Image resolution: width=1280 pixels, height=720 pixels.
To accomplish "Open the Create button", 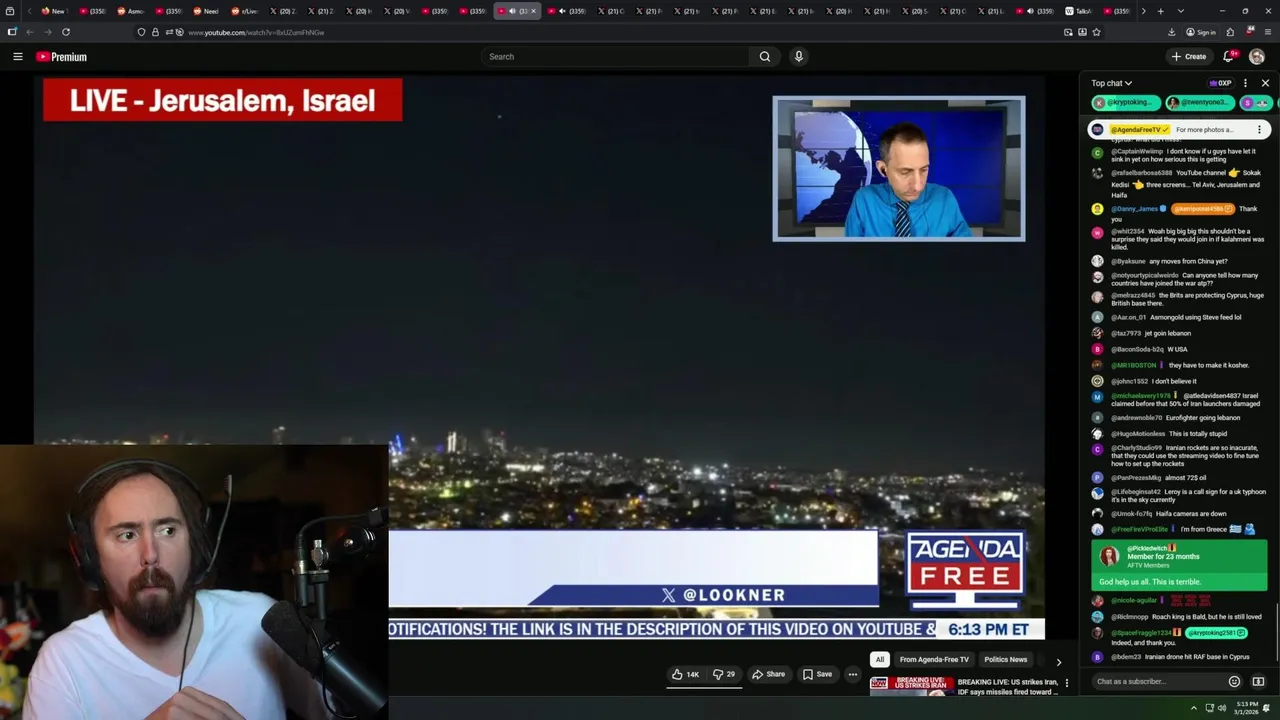I will tap(1189, 57).
